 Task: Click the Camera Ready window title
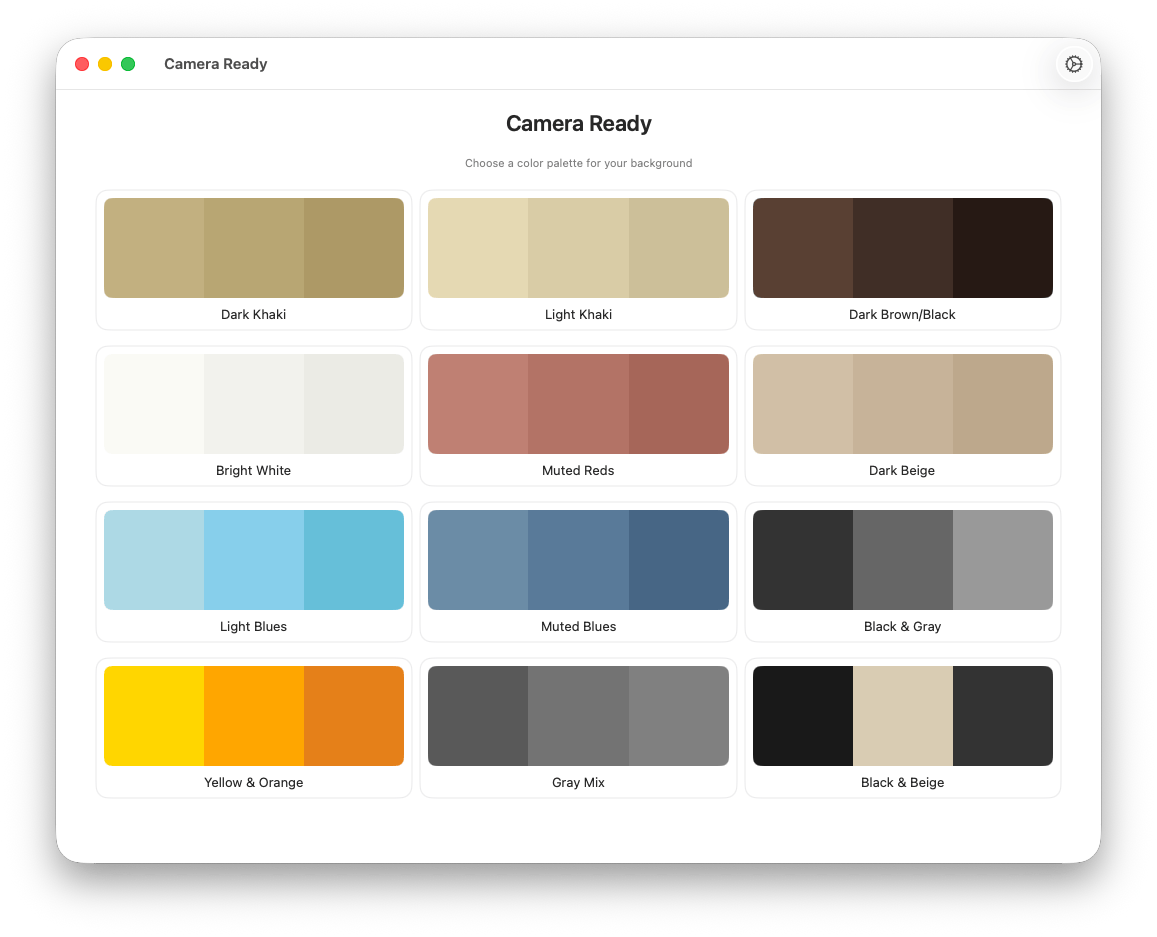click(215, 63)
